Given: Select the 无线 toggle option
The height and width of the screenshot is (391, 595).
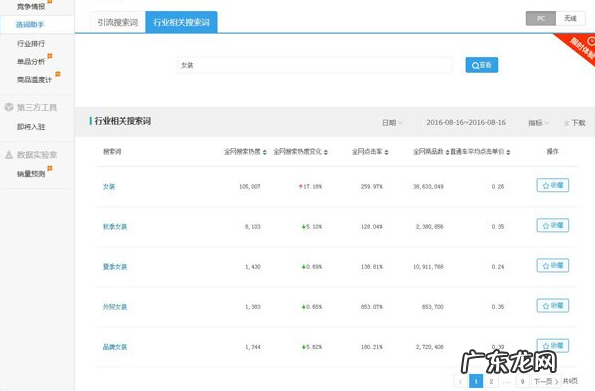Looking at the screenshot, I should [x=570, y=18].
